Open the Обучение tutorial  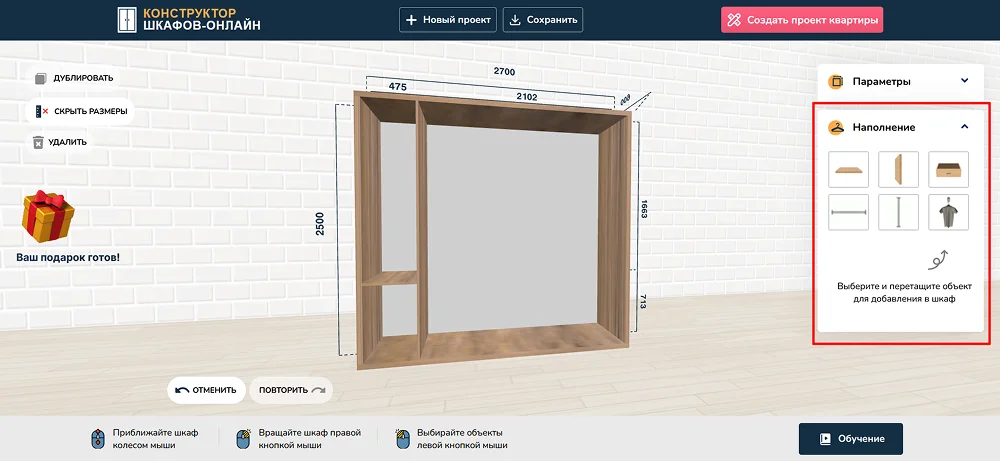(850, 439)
